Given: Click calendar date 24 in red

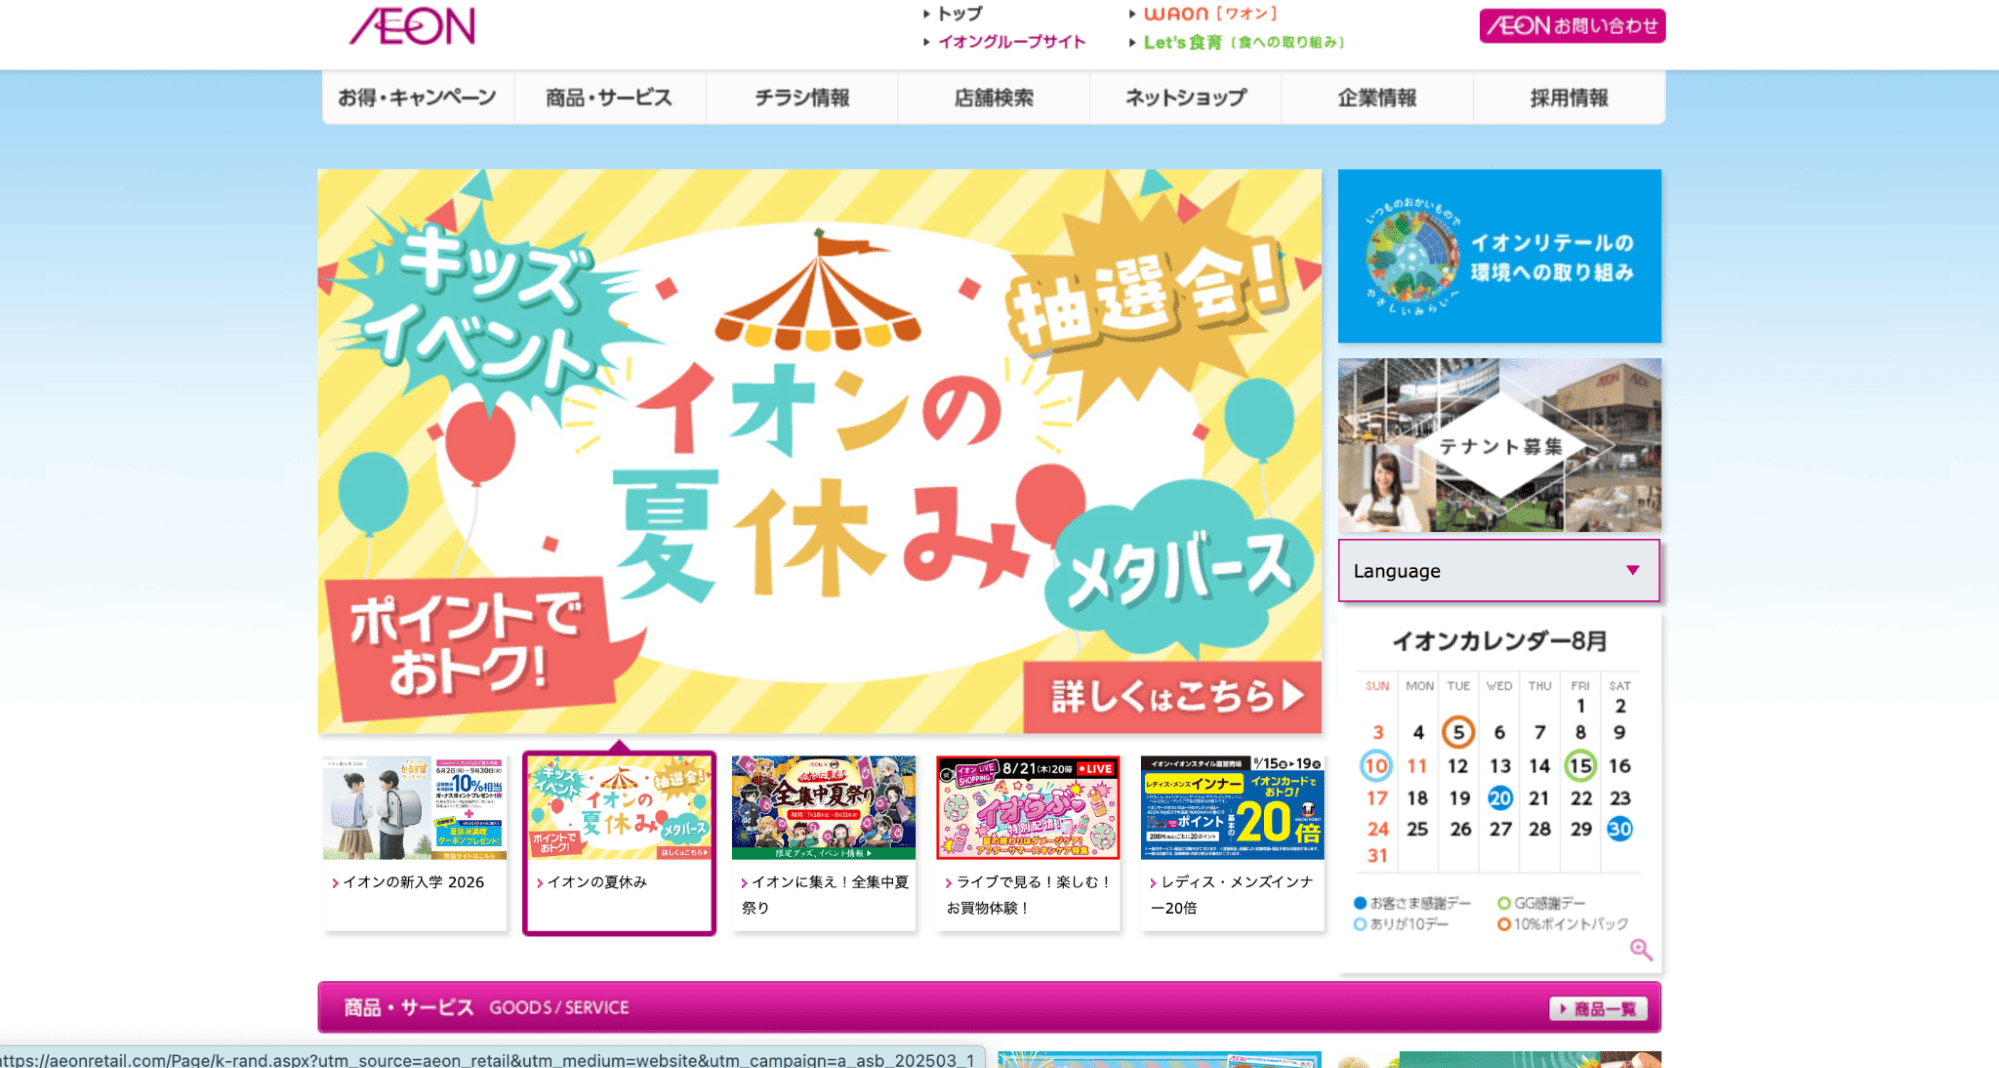Looking at the screenshot, I should [1377, 829].
